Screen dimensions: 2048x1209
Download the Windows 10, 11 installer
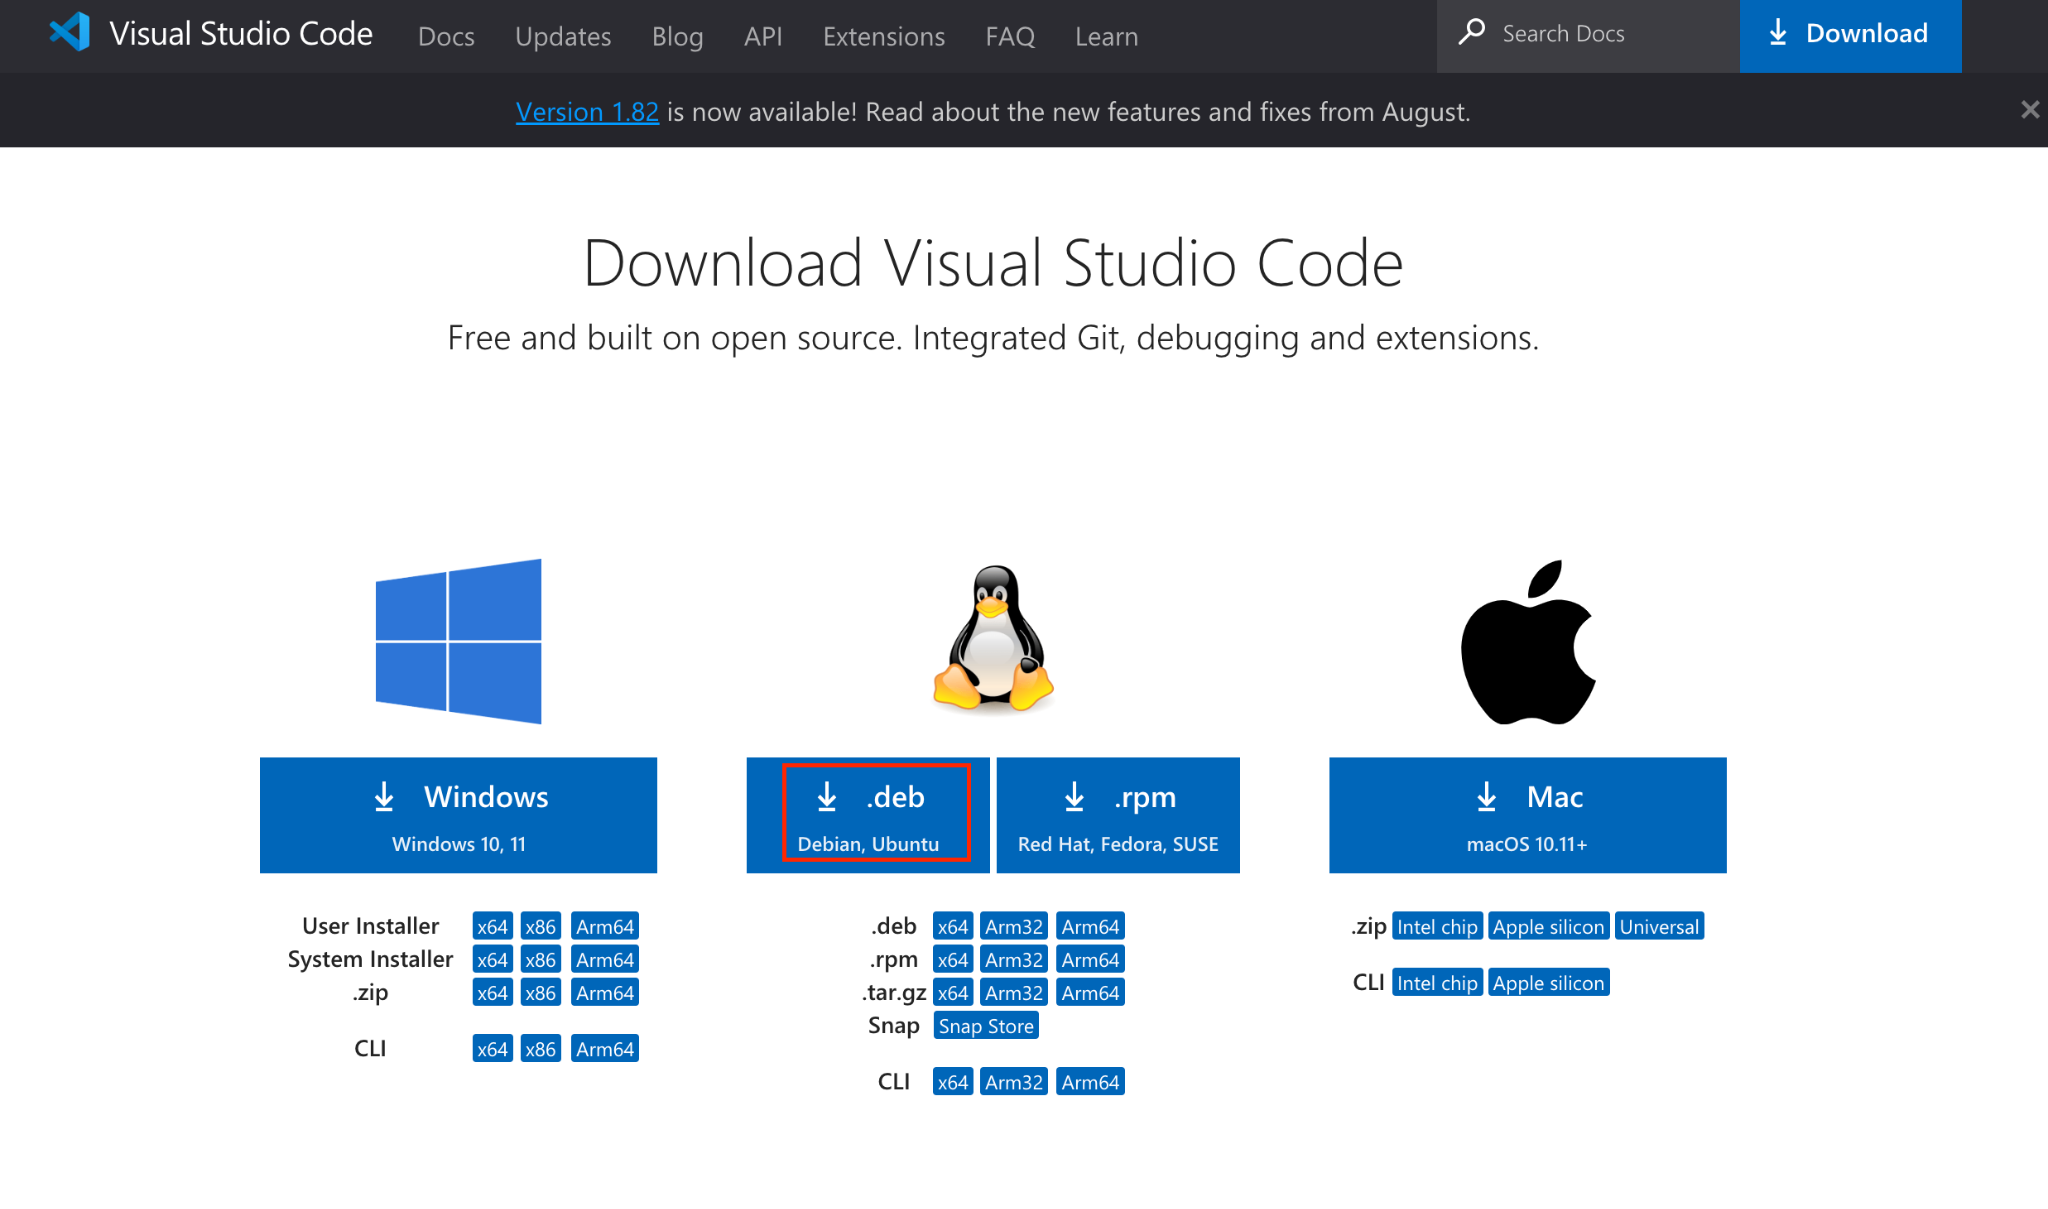(458, 815)
